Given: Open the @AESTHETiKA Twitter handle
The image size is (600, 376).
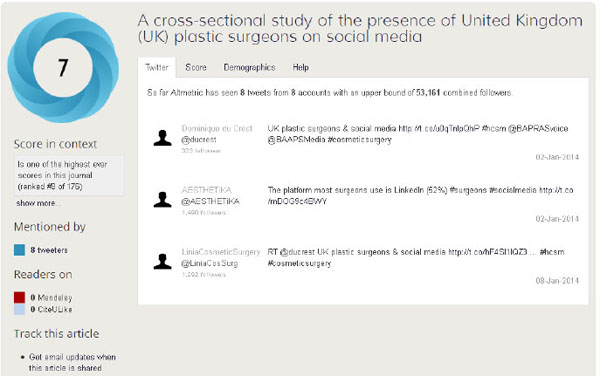Looking at the screenshot, I should coord(210,201).
